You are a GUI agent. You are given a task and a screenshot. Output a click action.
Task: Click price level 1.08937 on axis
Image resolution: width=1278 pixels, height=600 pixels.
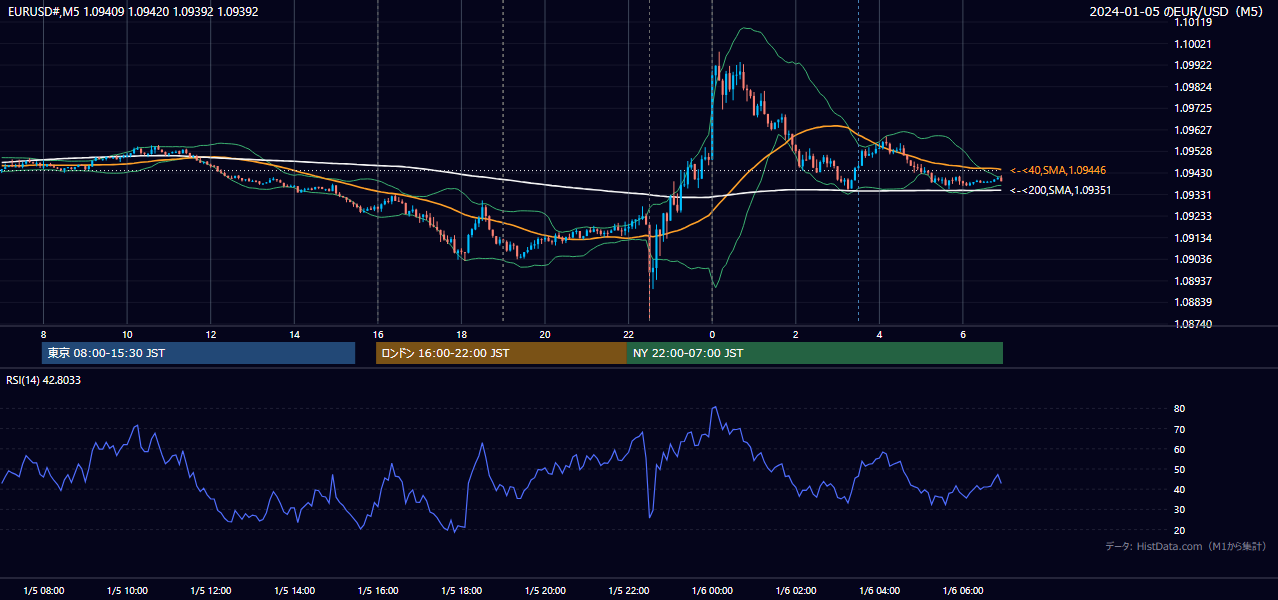click(1193, 281)
